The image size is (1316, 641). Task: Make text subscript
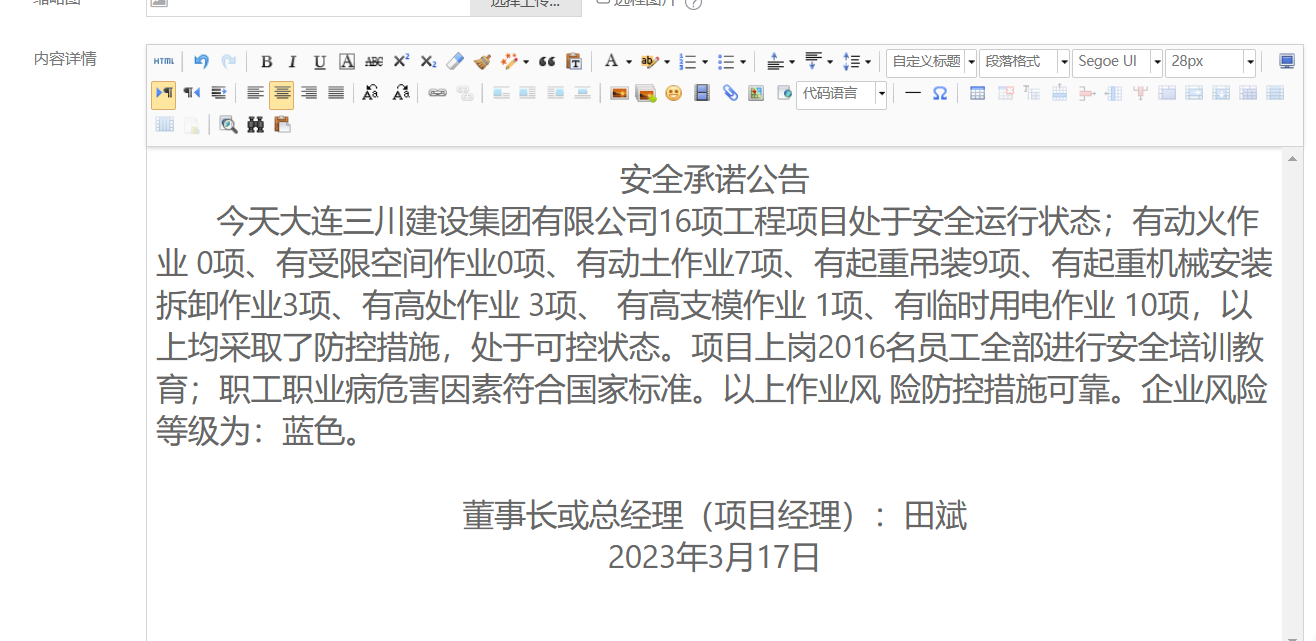coord(428,61)
